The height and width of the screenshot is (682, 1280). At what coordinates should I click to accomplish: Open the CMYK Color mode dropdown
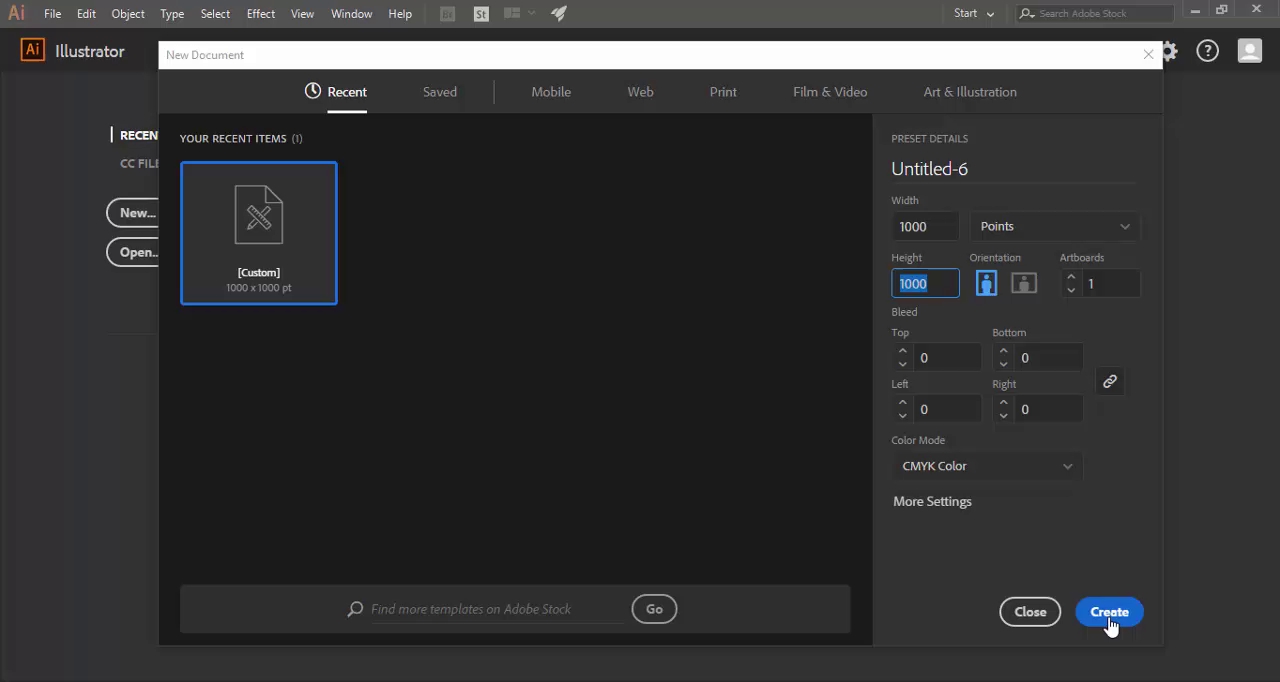[987, 466]
